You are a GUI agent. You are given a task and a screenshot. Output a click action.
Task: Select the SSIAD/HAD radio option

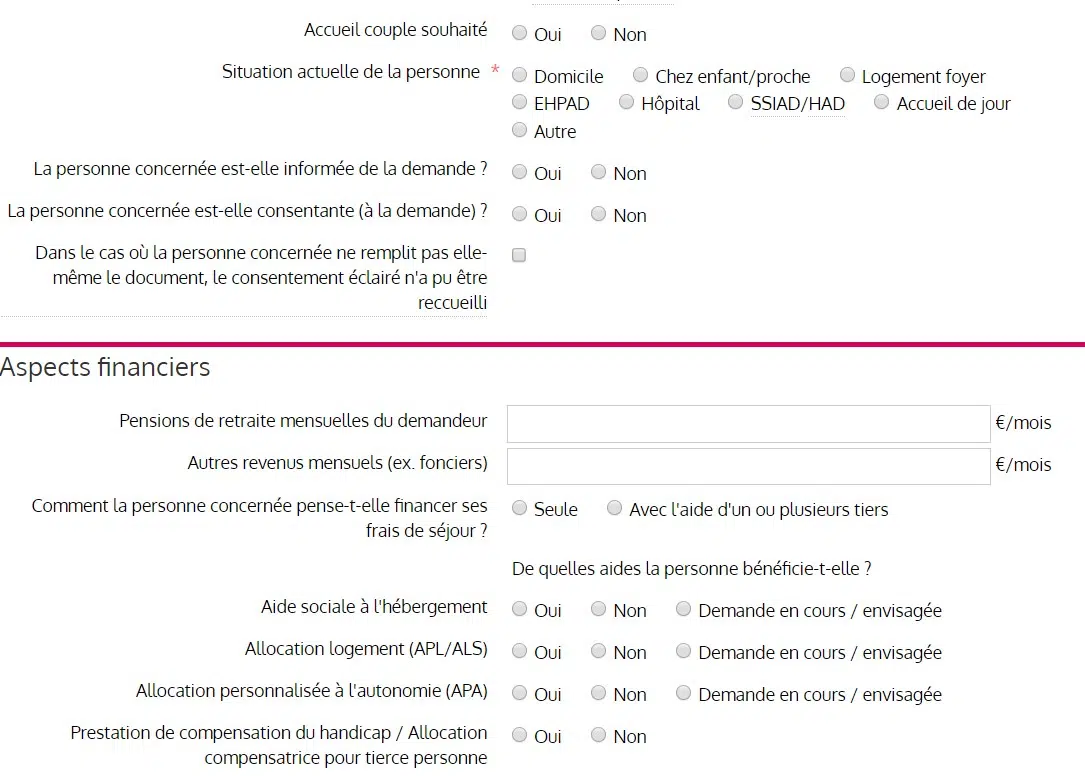[x=736, y=102]
